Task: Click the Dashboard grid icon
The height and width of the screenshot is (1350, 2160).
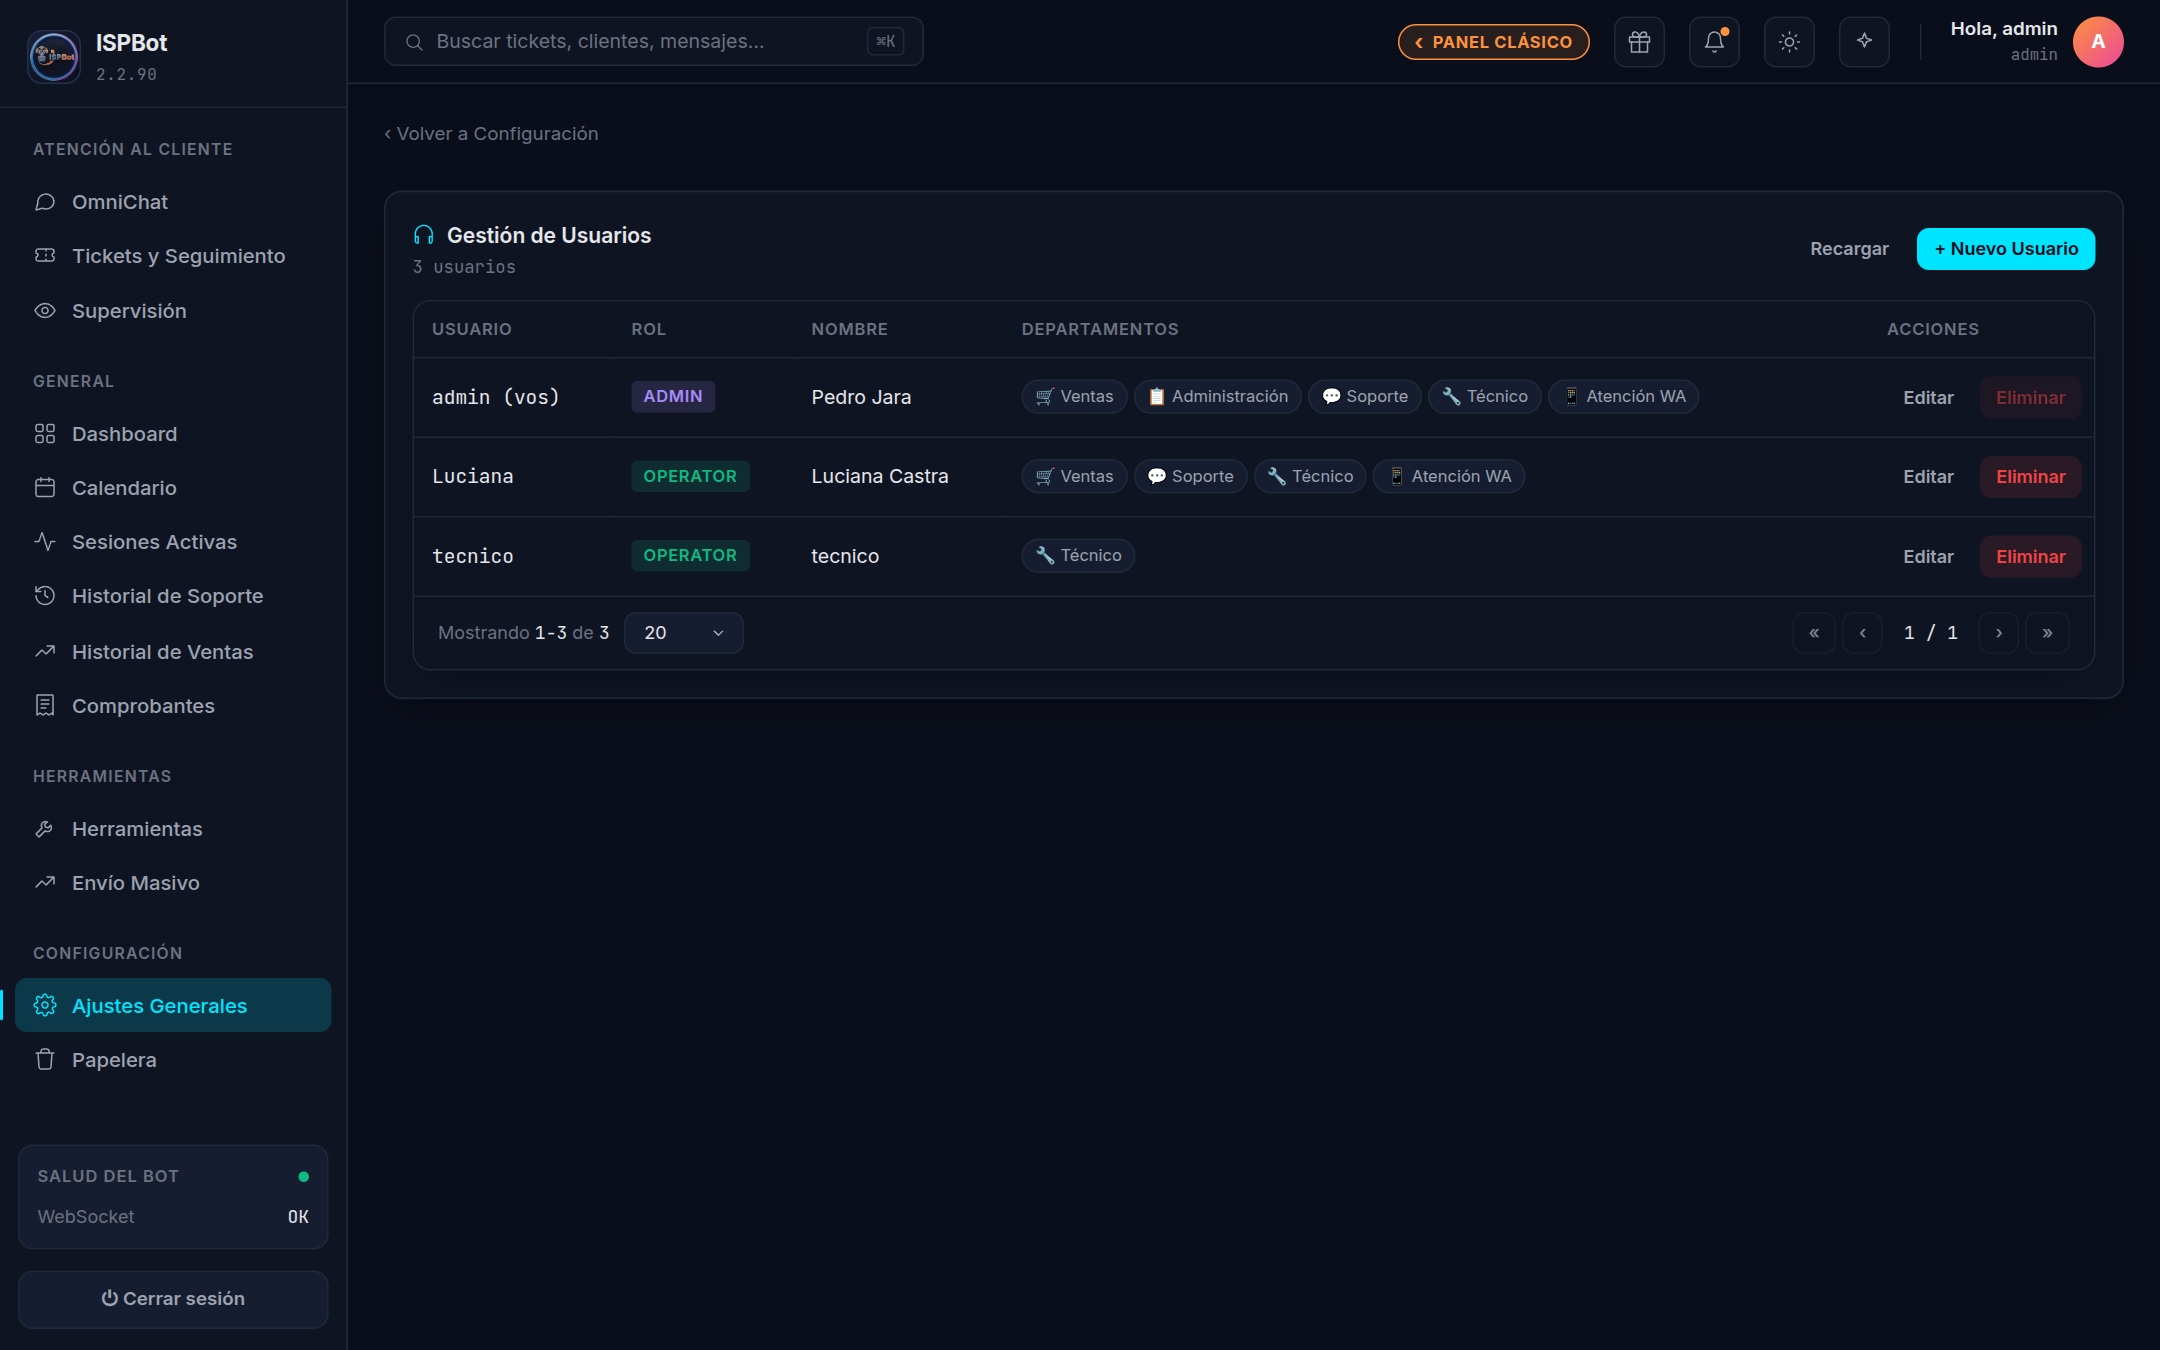Action: [x=45, y=434]
